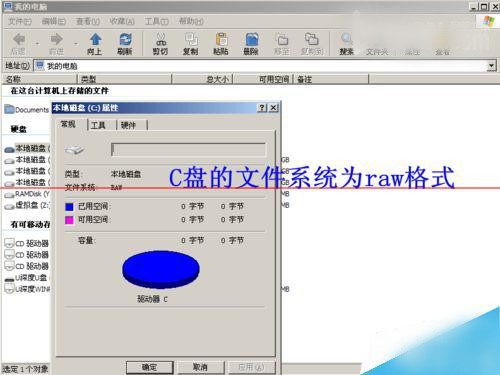Confirm with the 确定 button
Screen dimensions: 500x375
coord(149,367)
